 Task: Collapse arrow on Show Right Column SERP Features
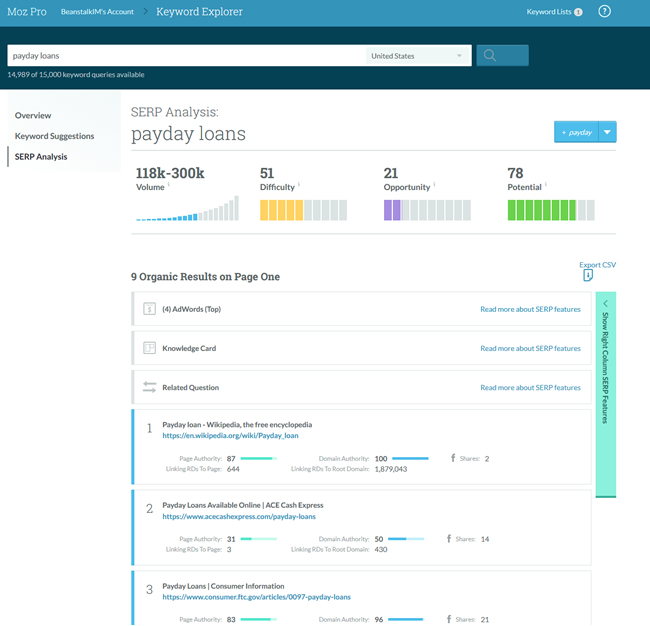[x=605, y=303]
